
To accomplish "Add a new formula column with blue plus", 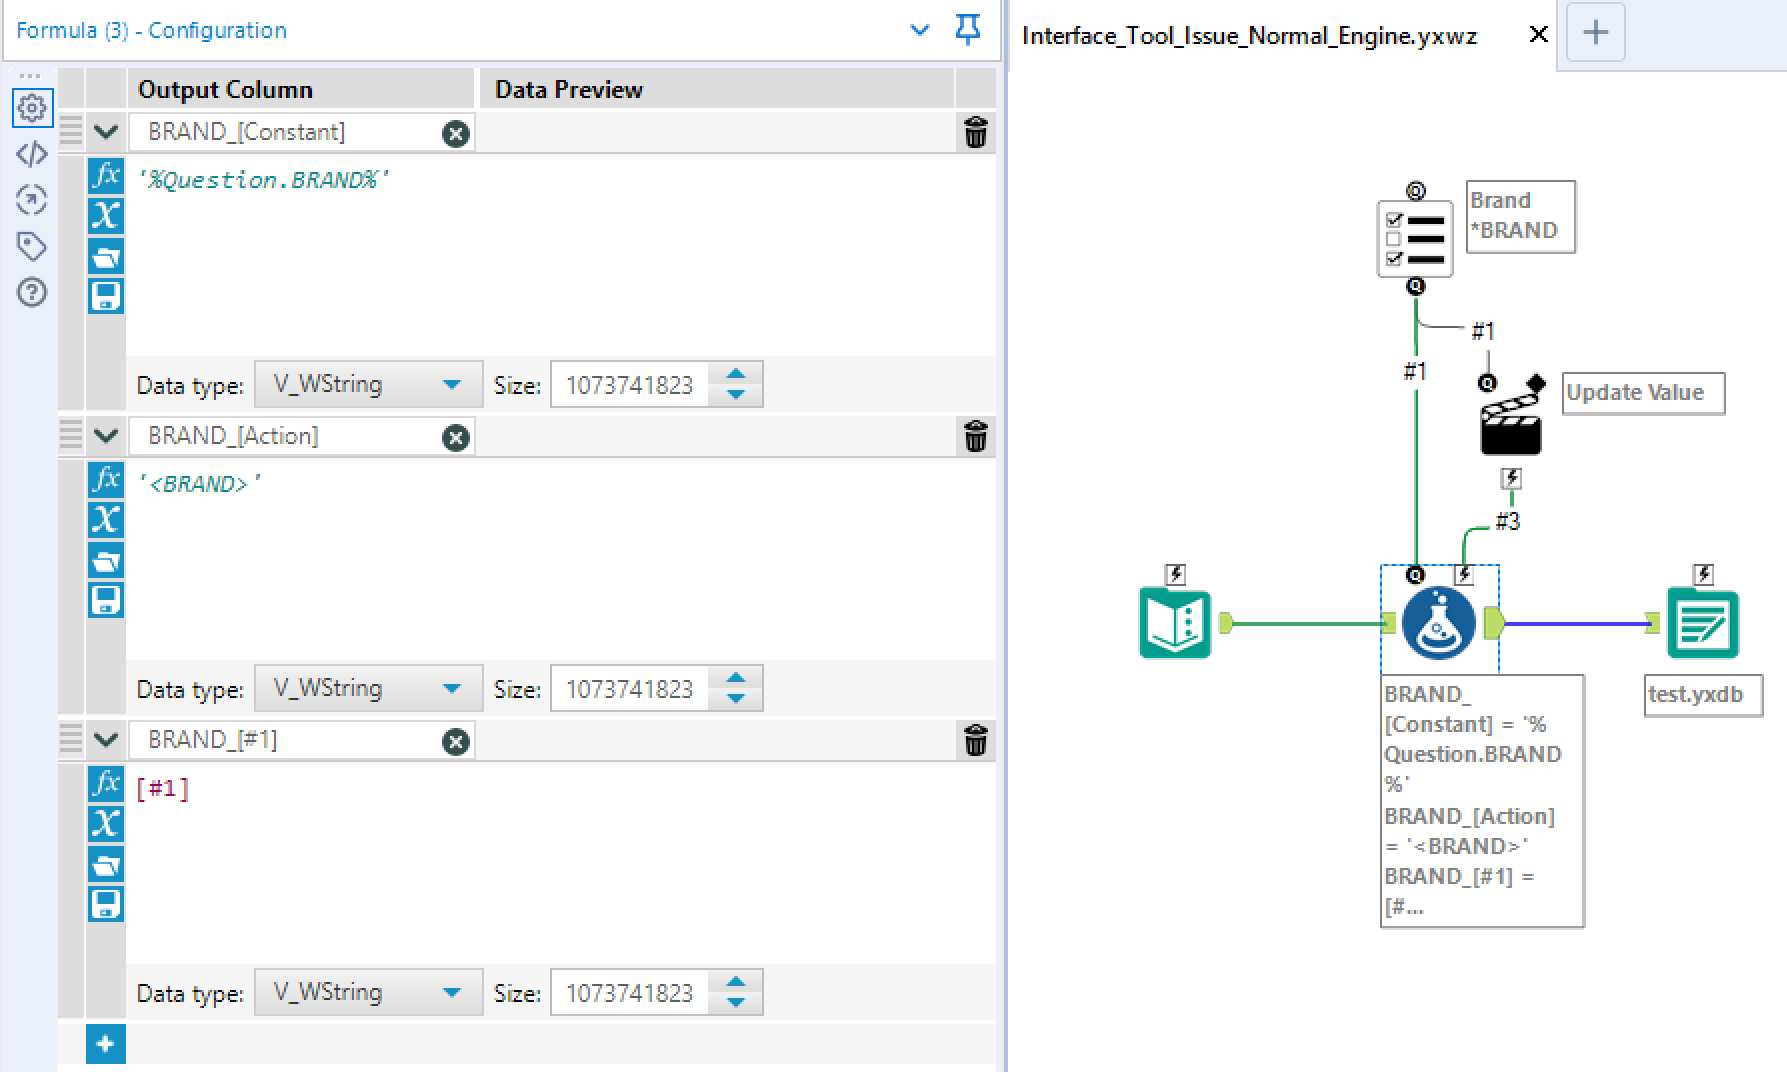I will [105, 1044].
